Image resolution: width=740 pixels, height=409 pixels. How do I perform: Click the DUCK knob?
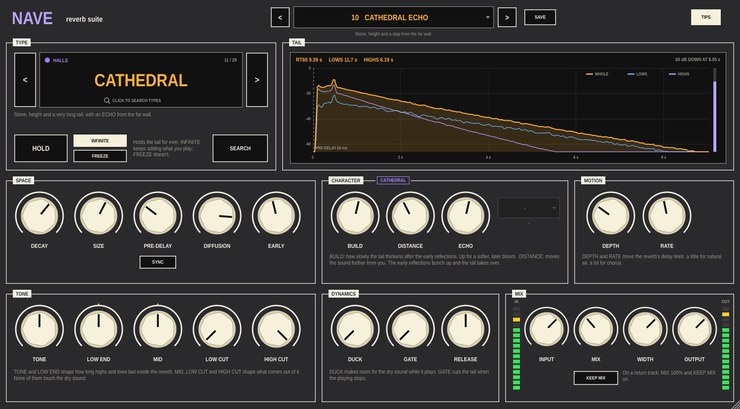(355, 329)
